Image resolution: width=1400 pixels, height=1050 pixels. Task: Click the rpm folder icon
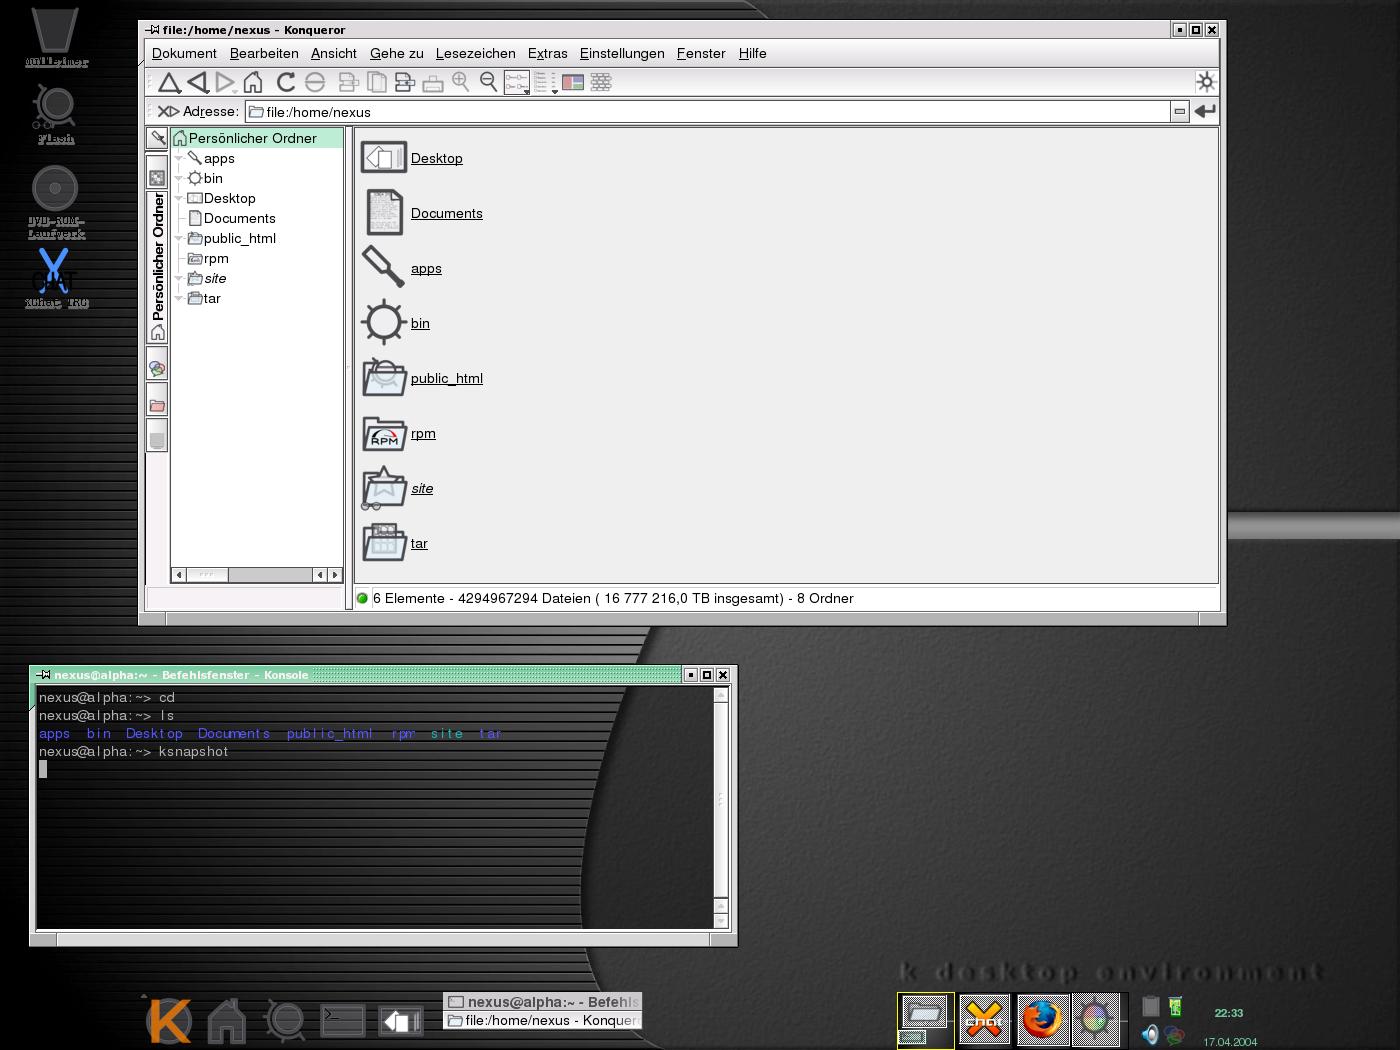[384, 434]
